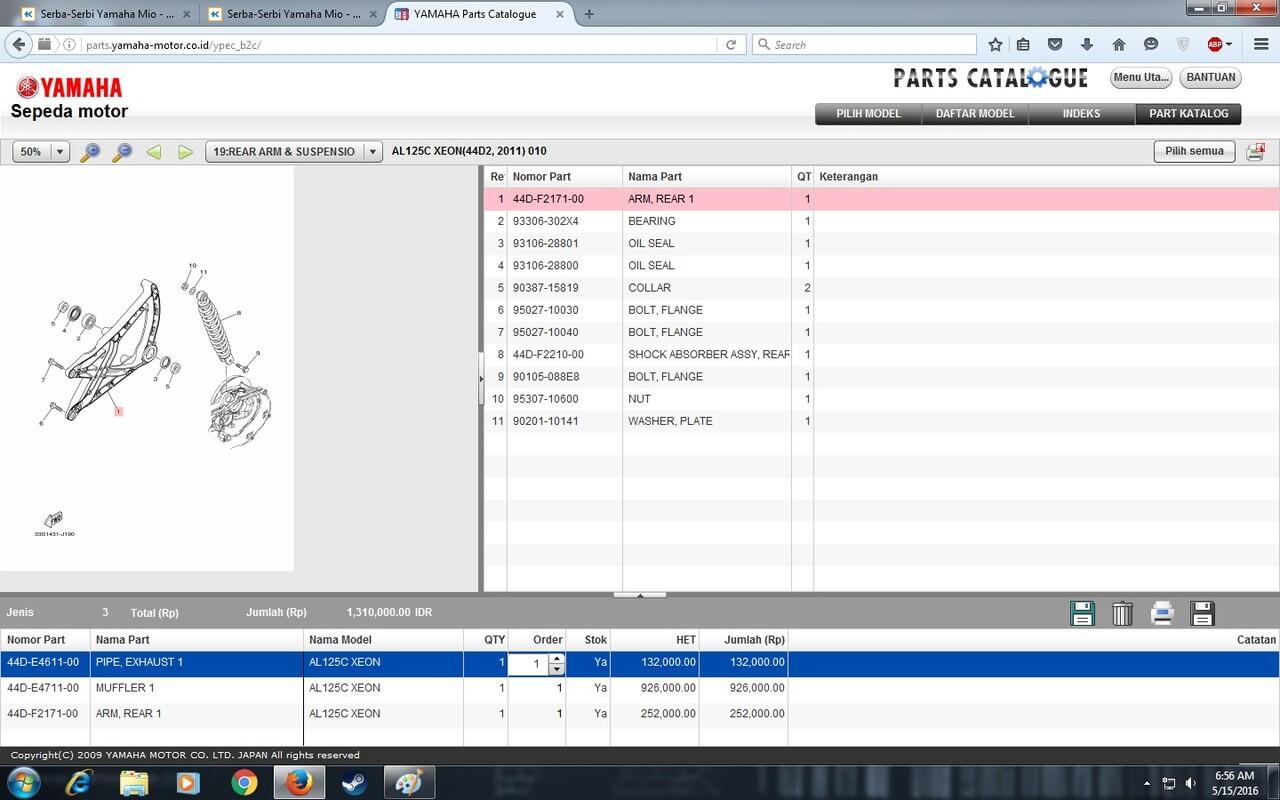The image size is (1280, 800).
Task: Show hidden icons in the system tray
Action: click(x=1146, y=783)
